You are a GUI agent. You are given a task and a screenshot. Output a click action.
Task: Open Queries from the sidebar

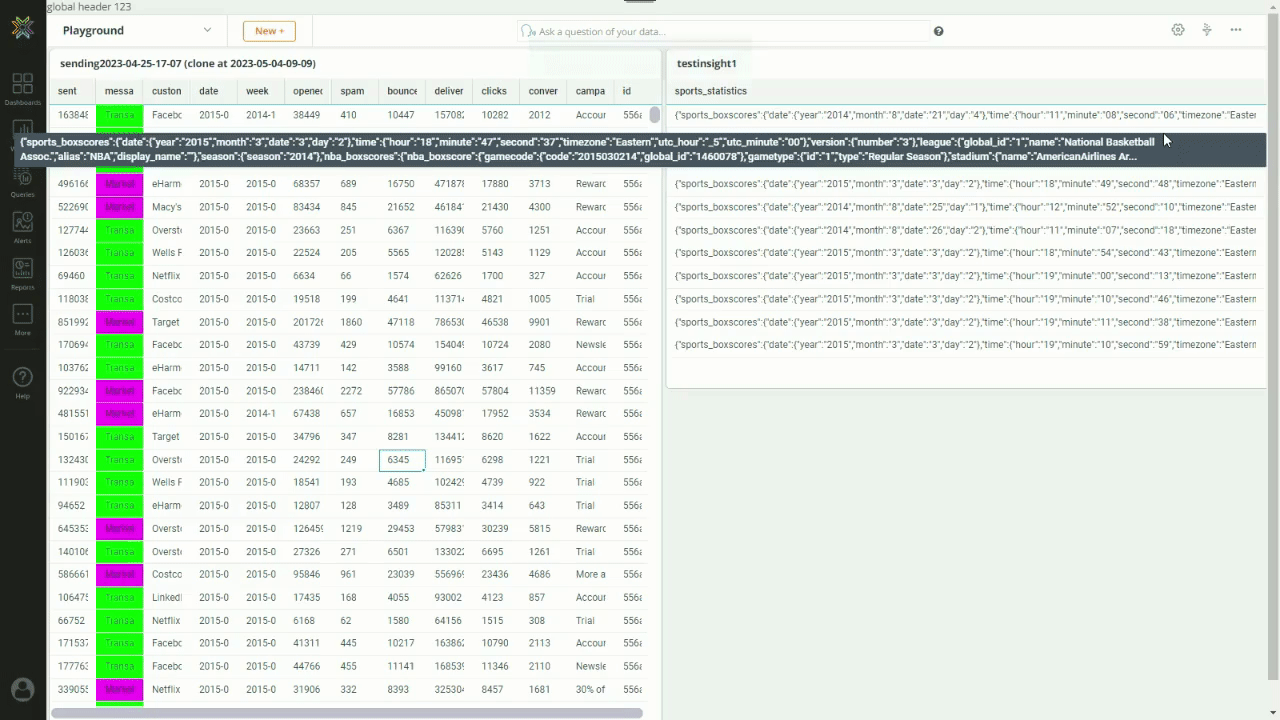pos(22,182)
